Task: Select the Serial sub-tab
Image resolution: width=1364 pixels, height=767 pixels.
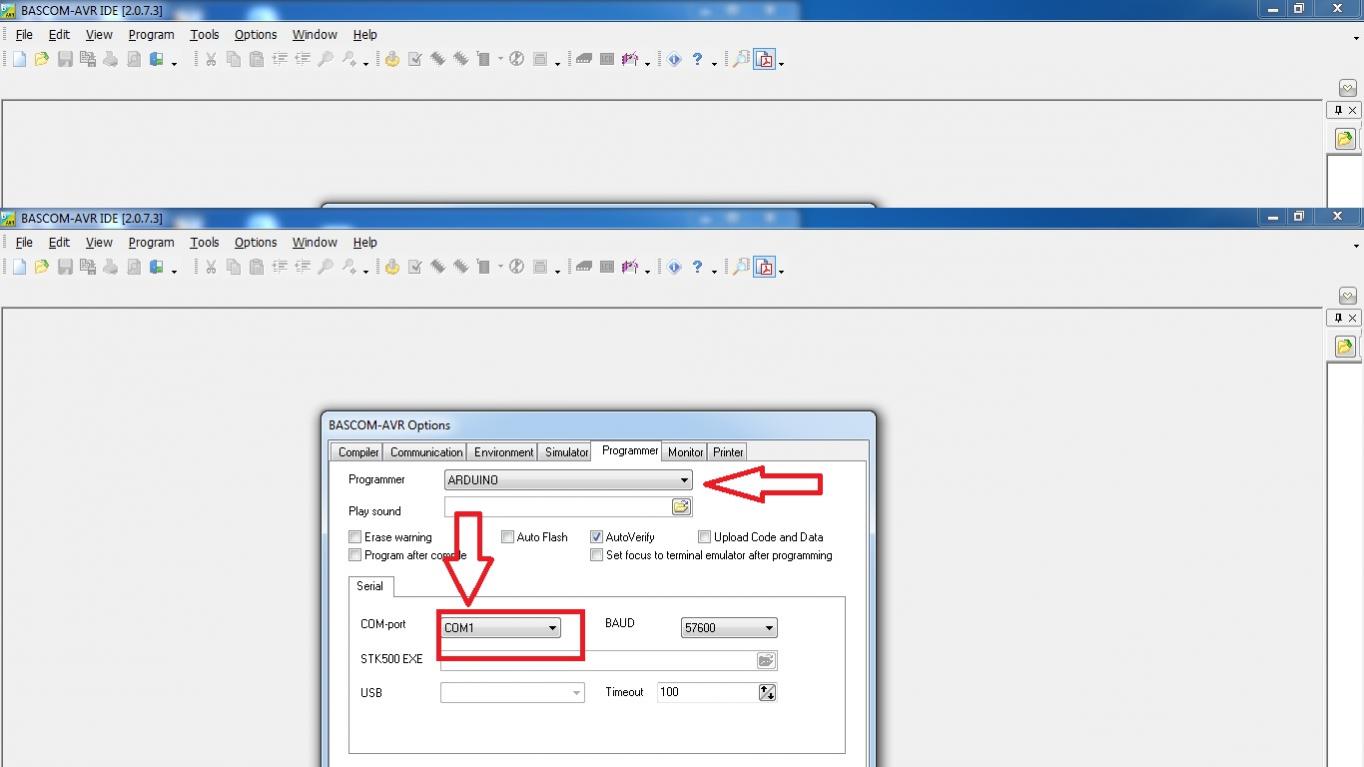Action: 370,586
